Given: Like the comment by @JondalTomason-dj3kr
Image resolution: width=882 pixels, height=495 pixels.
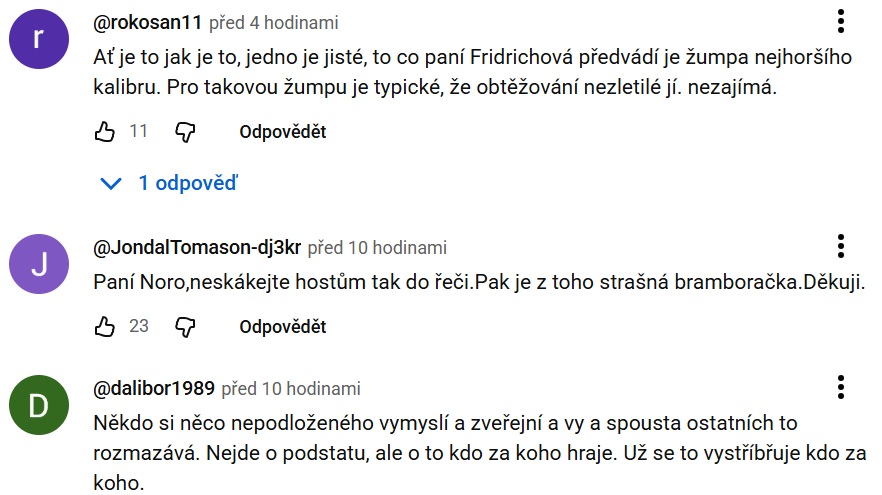Looking at the screenshot, I should pyautogui.click(x=105, y=327).
